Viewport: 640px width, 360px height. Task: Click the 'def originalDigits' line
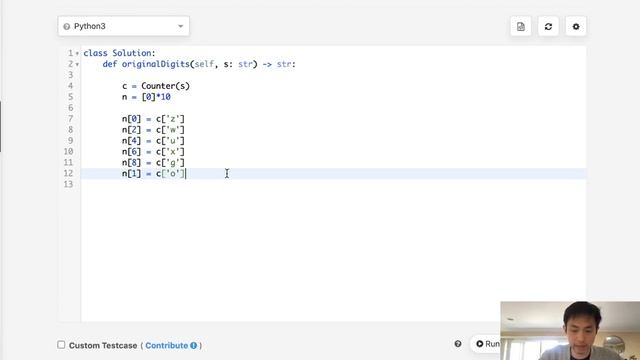199,64
